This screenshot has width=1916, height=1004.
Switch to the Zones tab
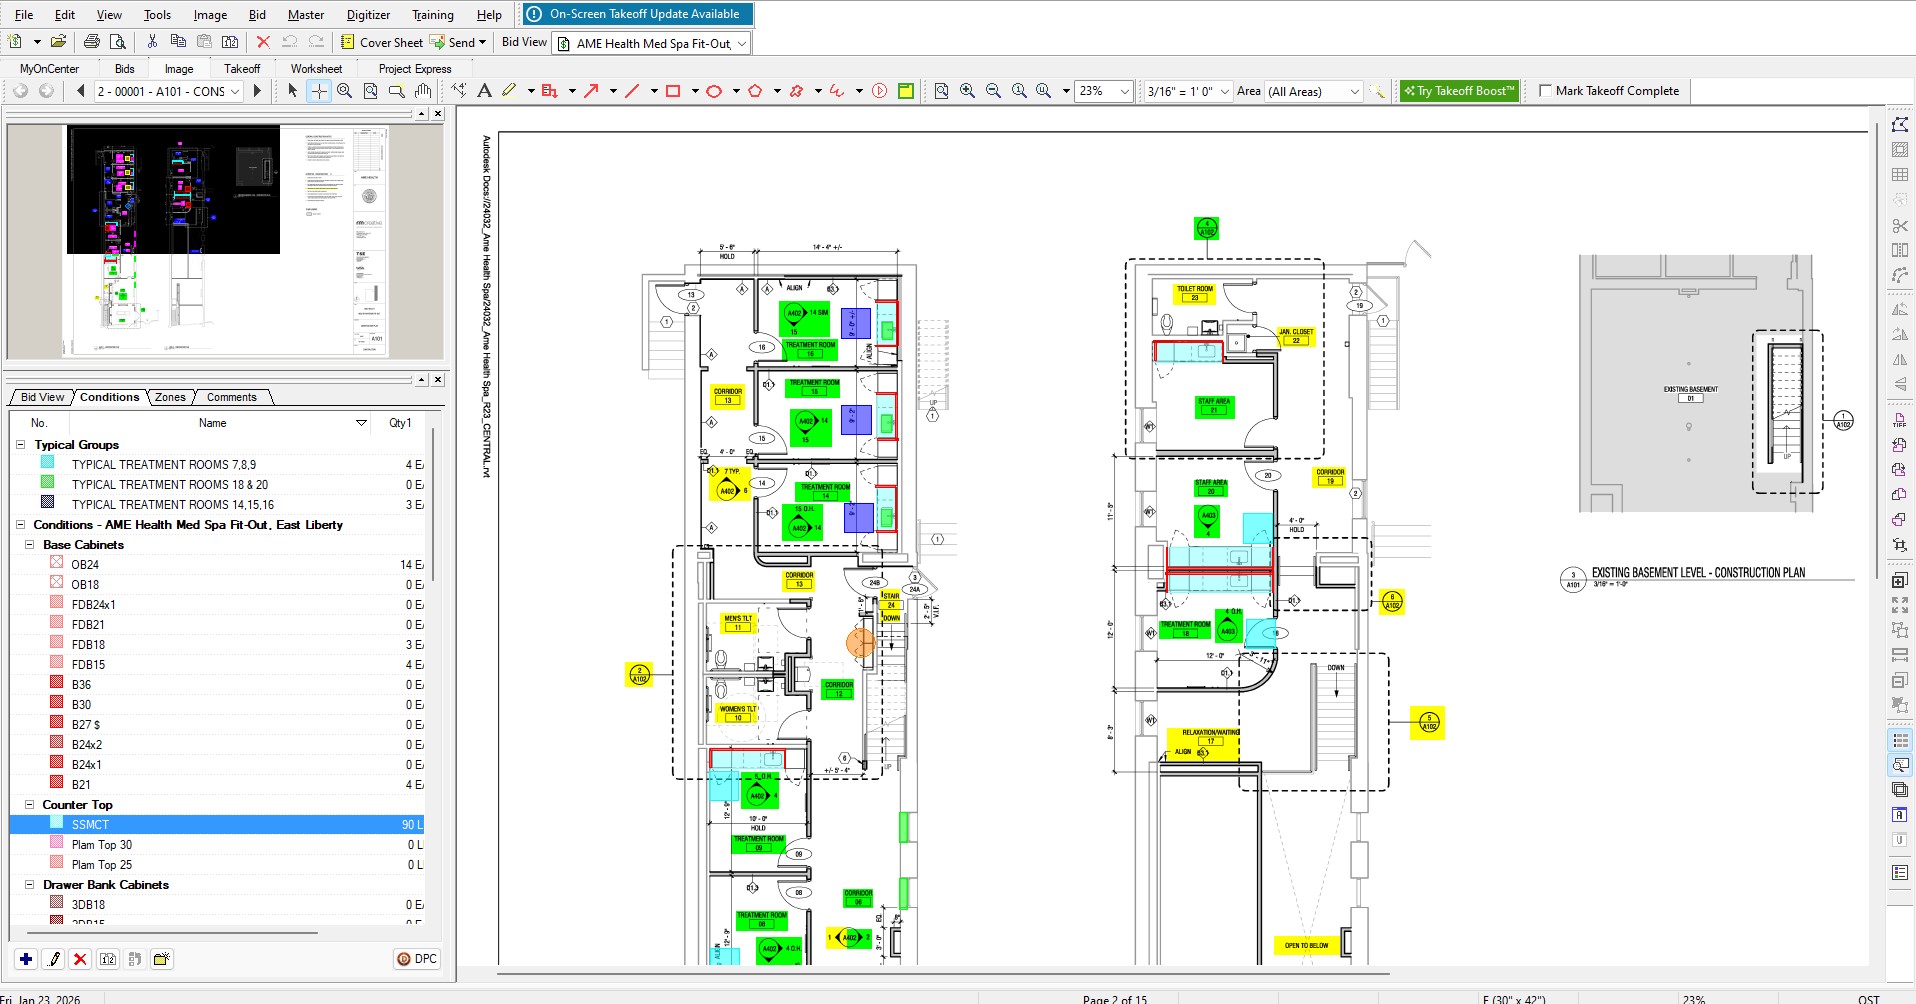170,397
